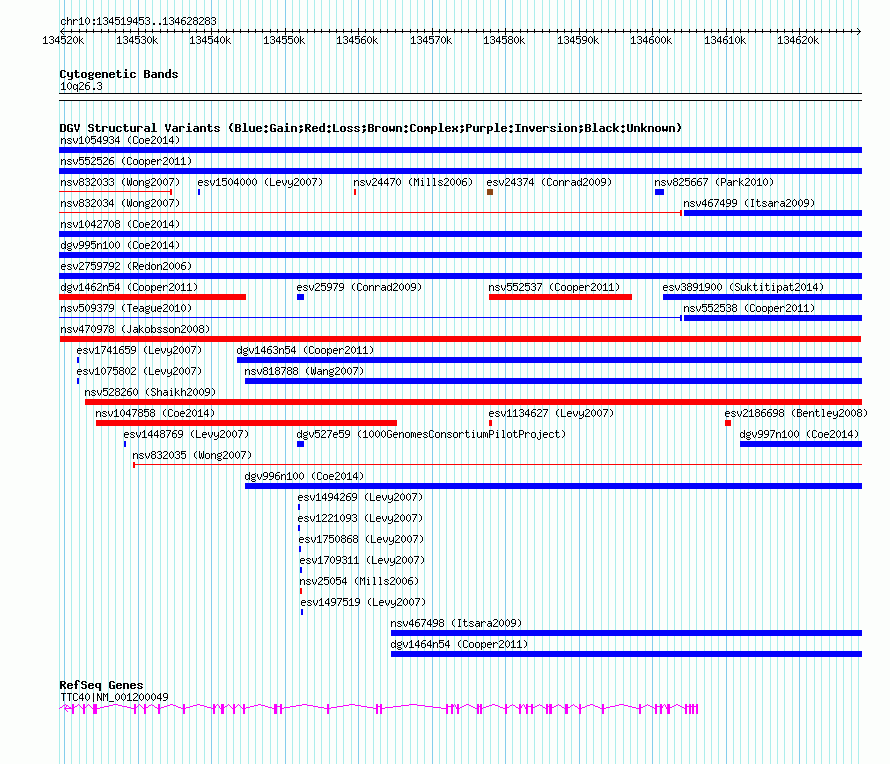This screenshot has width=890, height=764.
Task: Click nsv470978 (Jakobsson2008) label
Action: click(135, 329)
